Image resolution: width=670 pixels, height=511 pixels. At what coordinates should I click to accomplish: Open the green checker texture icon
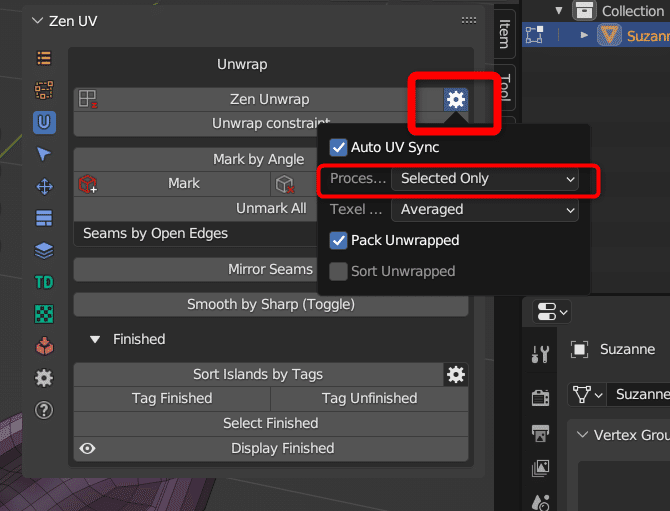click(44, 314)
